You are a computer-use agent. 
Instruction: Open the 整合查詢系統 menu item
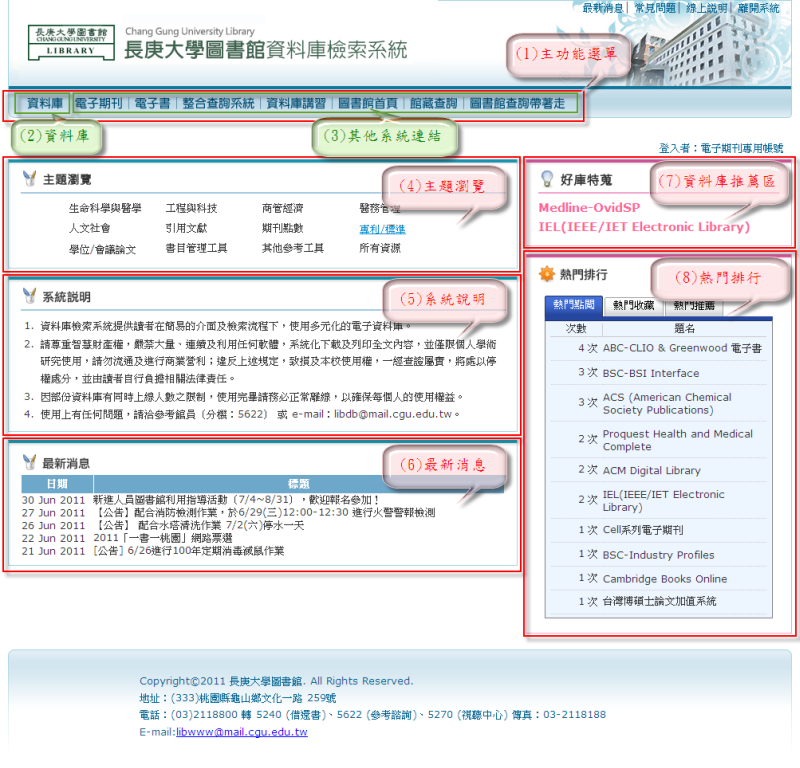click(x=218, y=104)
